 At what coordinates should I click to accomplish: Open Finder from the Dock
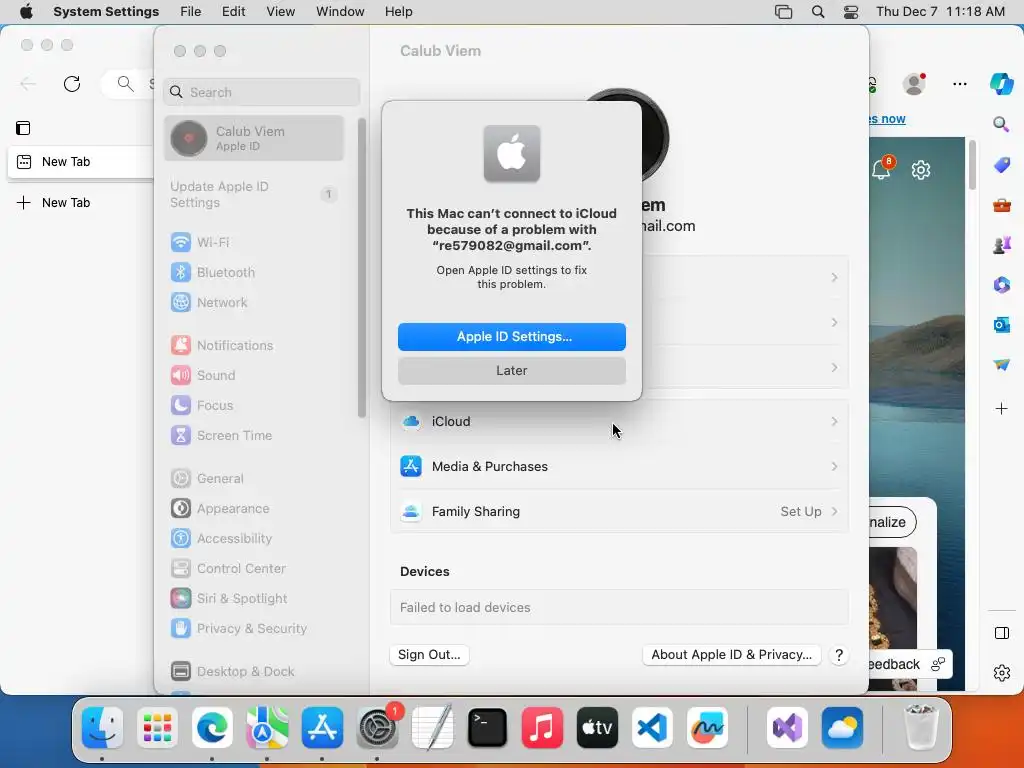(x=103, y=728)
